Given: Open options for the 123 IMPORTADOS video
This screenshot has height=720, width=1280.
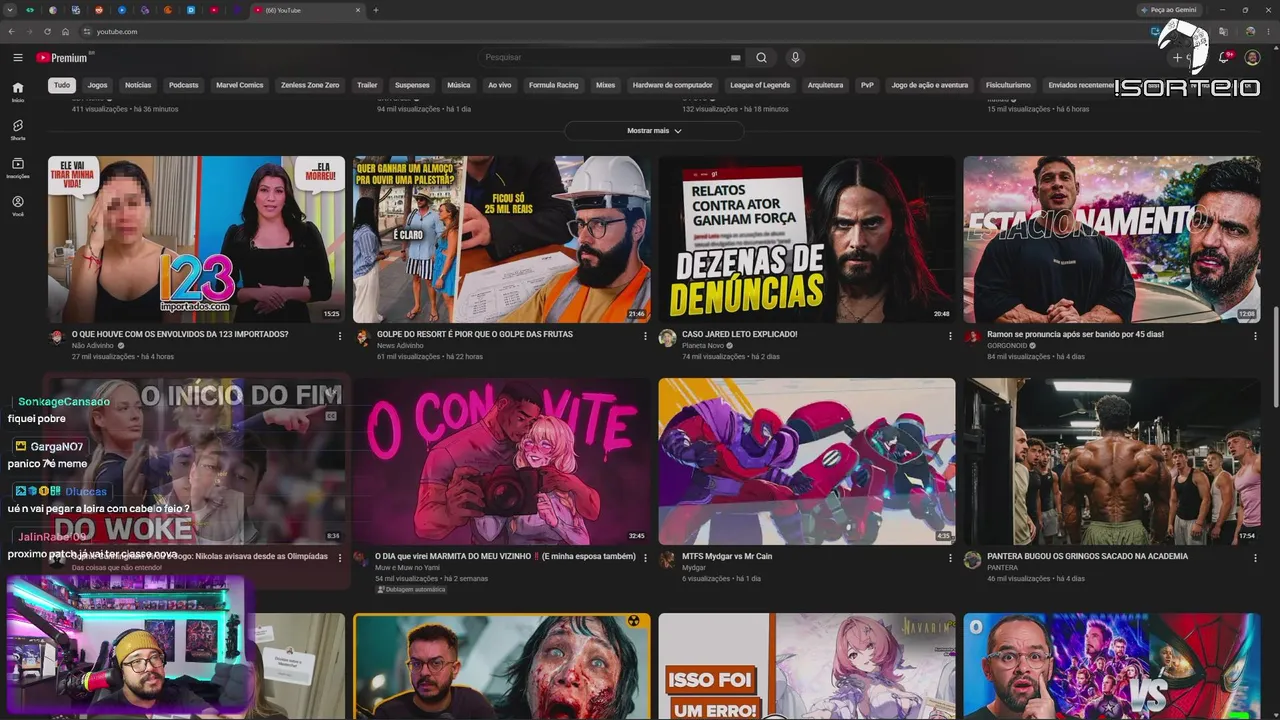Looking at the screenshot, I should click(x=340, y=336).
